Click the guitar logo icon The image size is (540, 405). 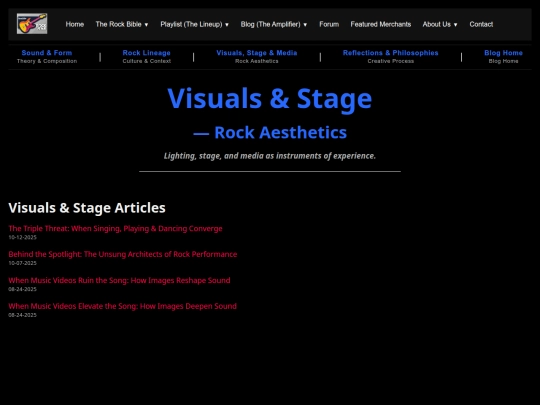(32, 24)
